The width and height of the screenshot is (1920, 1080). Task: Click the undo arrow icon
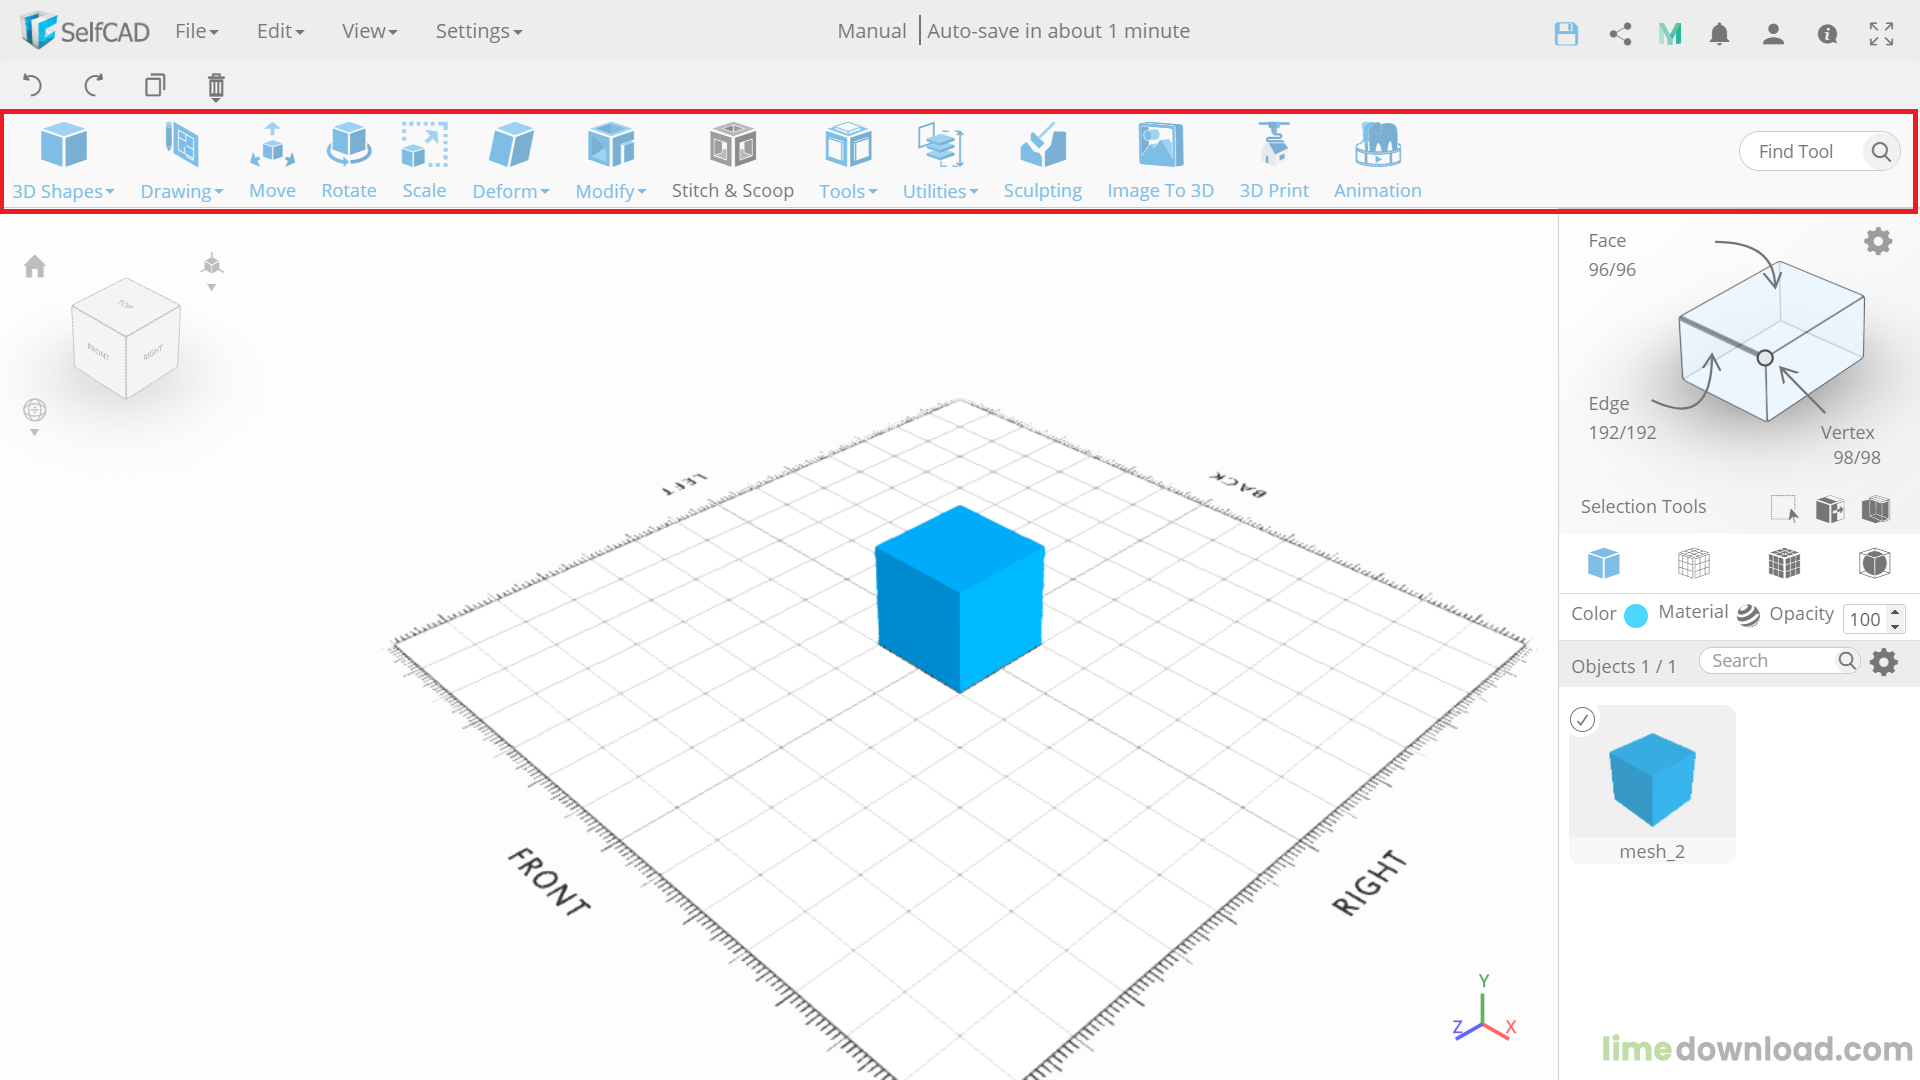32,86
